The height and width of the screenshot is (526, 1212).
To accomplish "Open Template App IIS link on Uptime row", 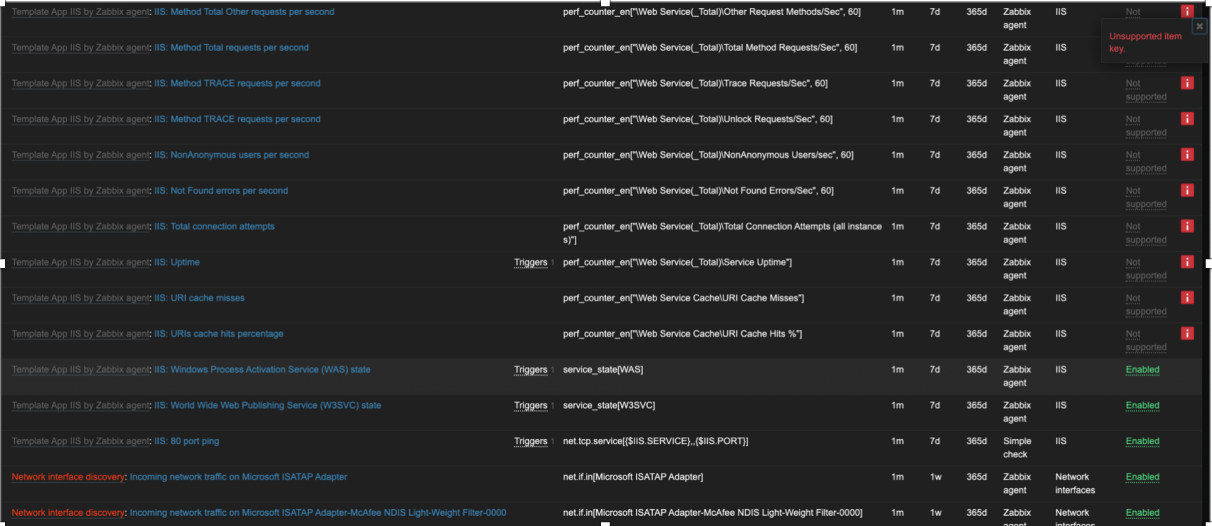I will tap(80, 263).
